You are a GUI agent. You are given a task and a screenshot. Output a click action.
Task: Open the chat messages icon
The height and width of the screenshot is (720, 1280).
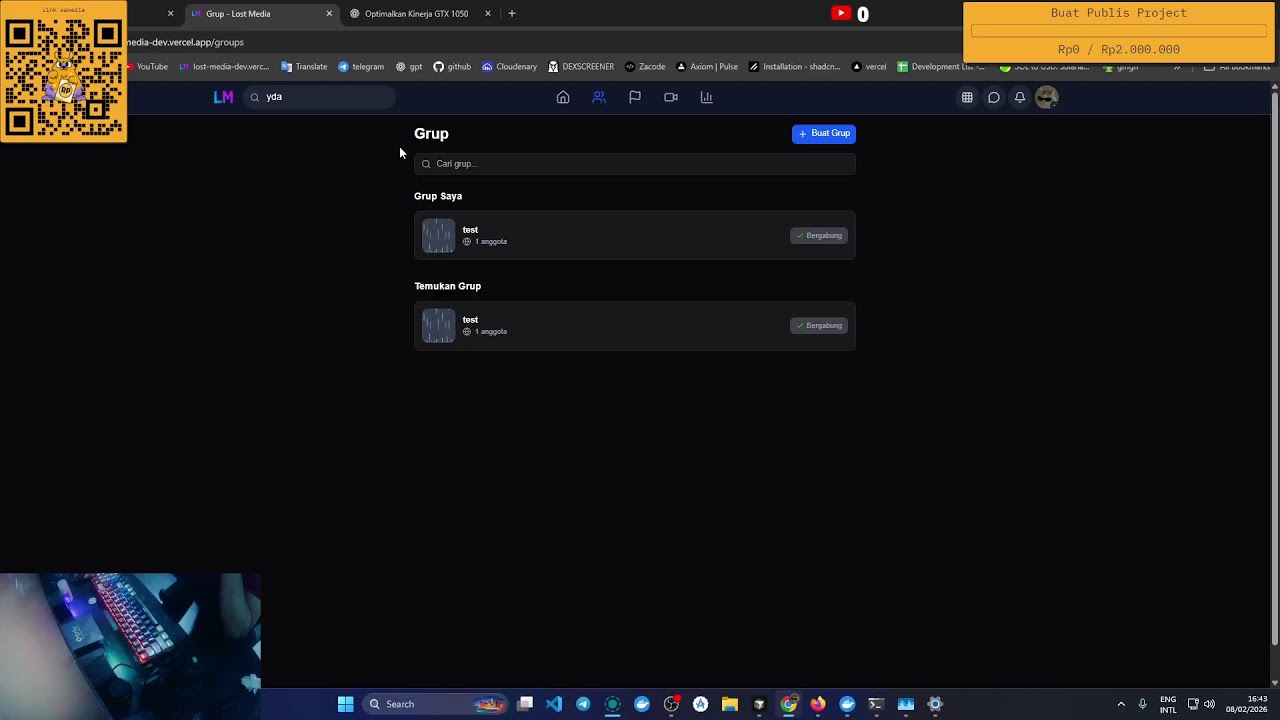pos(994,97)
